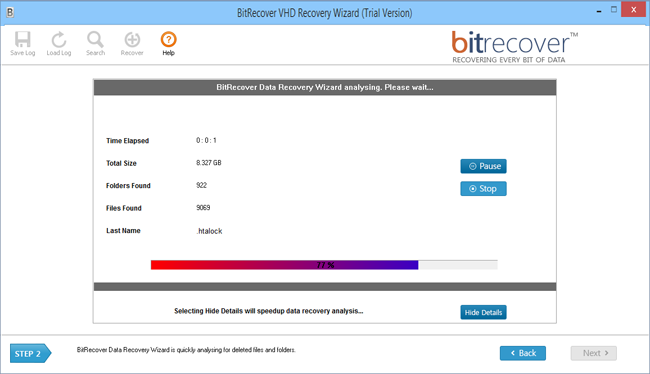
Task: Click the 77 % progress bar
Action: pos(324,265)
